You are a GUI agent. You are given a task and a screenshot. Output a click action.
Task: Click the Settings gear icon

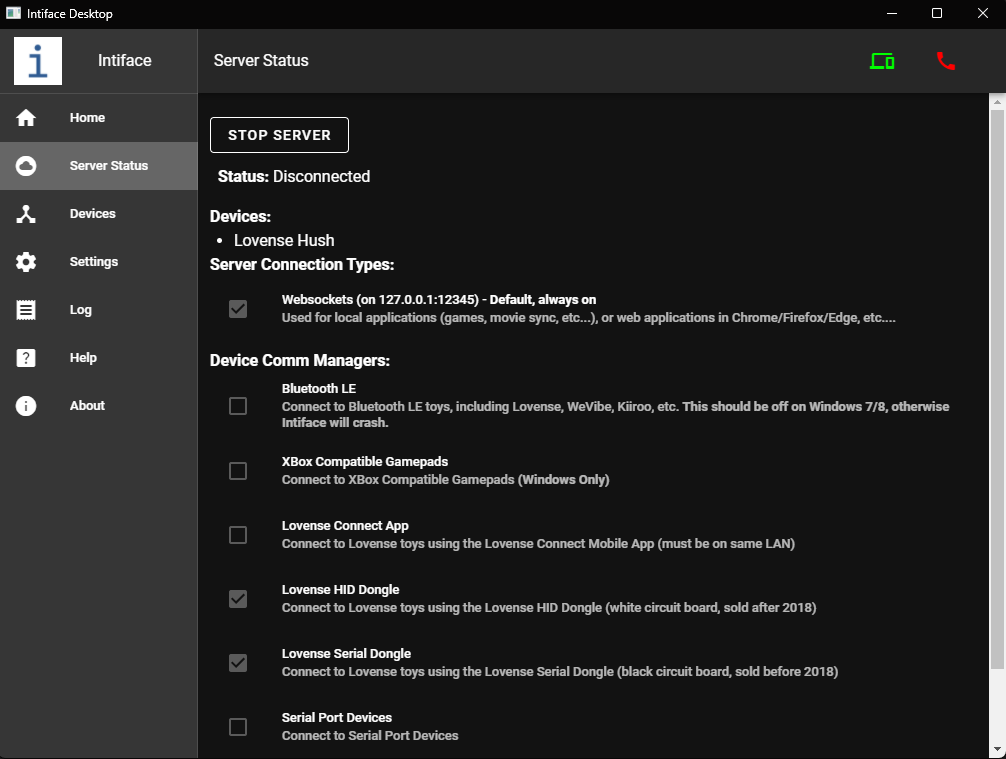[26, 262]
